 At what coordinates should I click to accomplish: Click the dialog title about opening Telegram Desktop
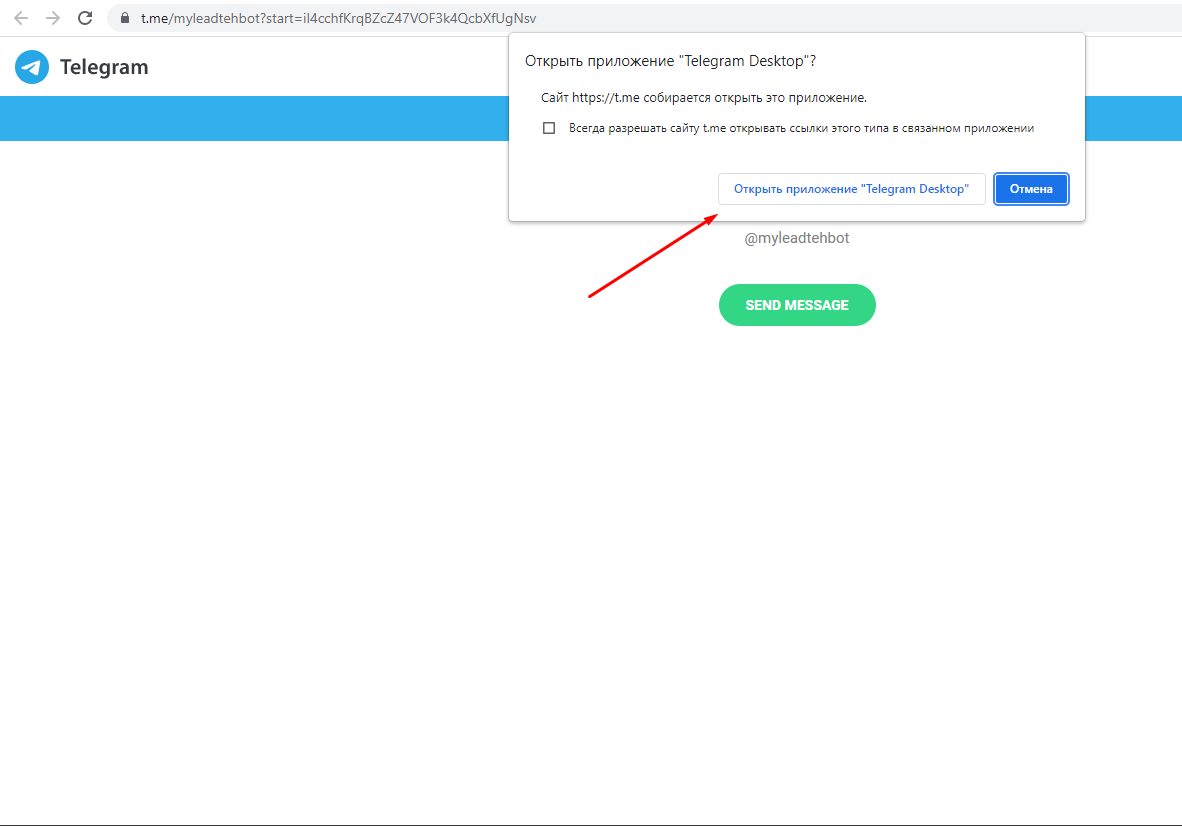[670, 61]
